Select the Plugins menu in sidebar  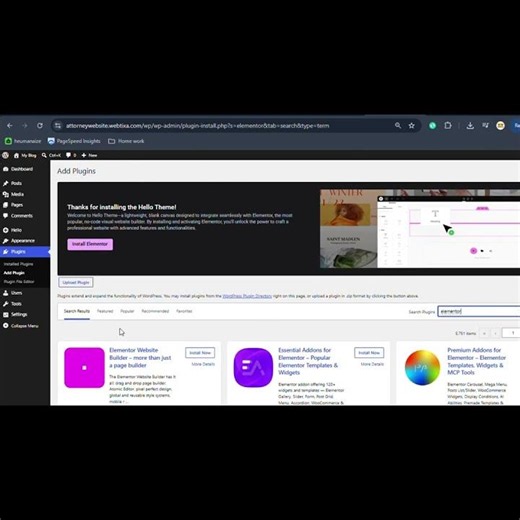coord(25,252)
